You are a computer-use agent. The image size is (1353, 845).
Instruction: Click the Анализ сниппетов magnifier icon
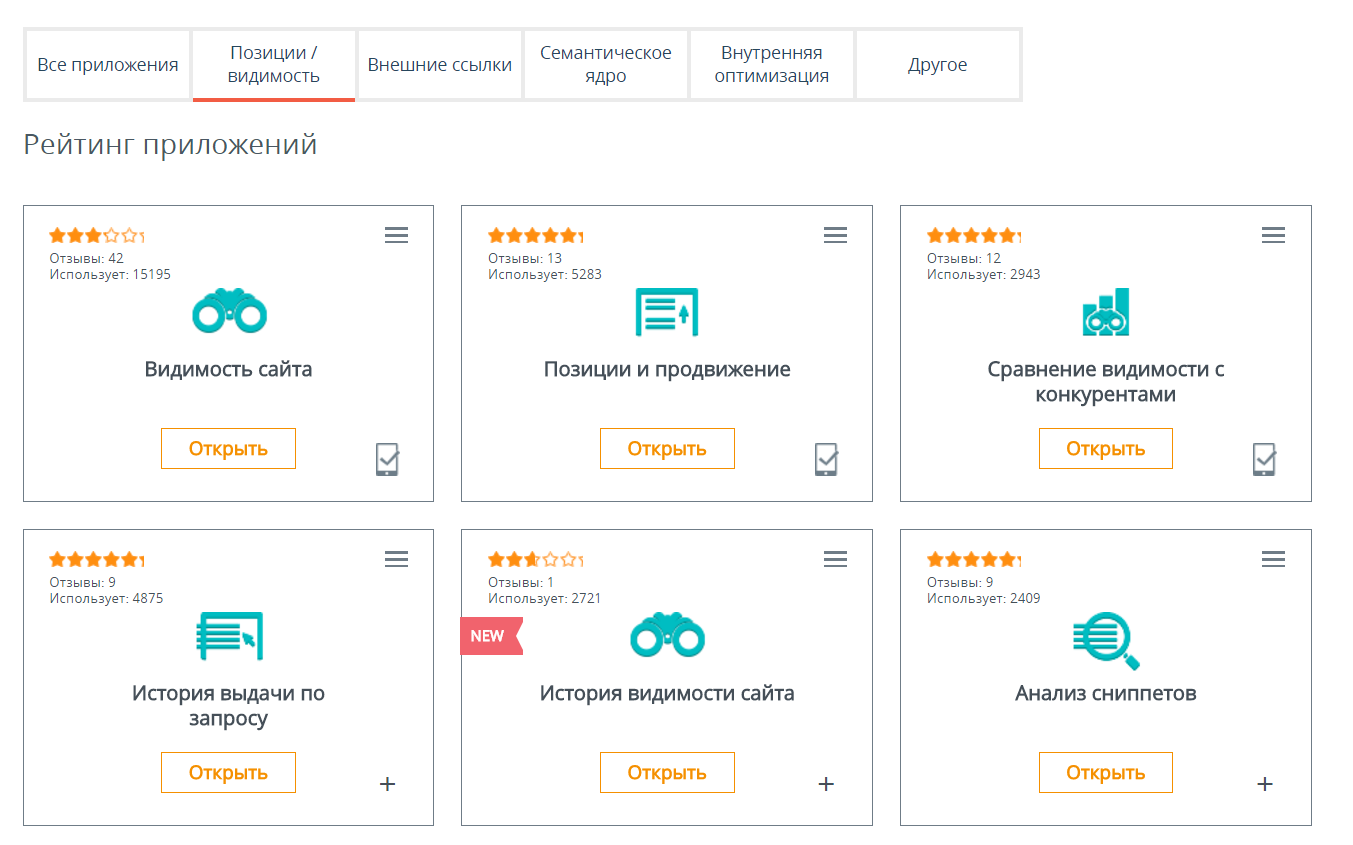tap(1106, 640)
